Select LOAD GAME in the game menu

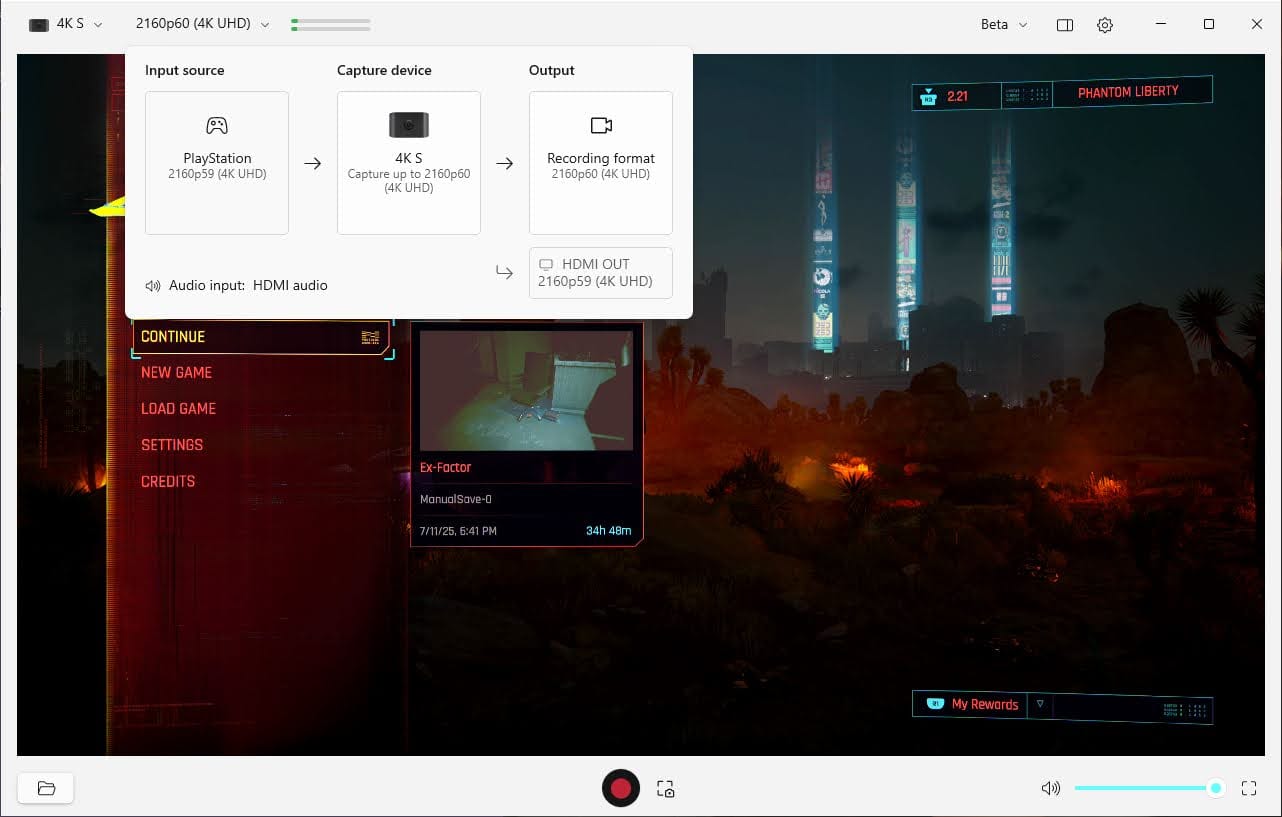tap(179, 408)
